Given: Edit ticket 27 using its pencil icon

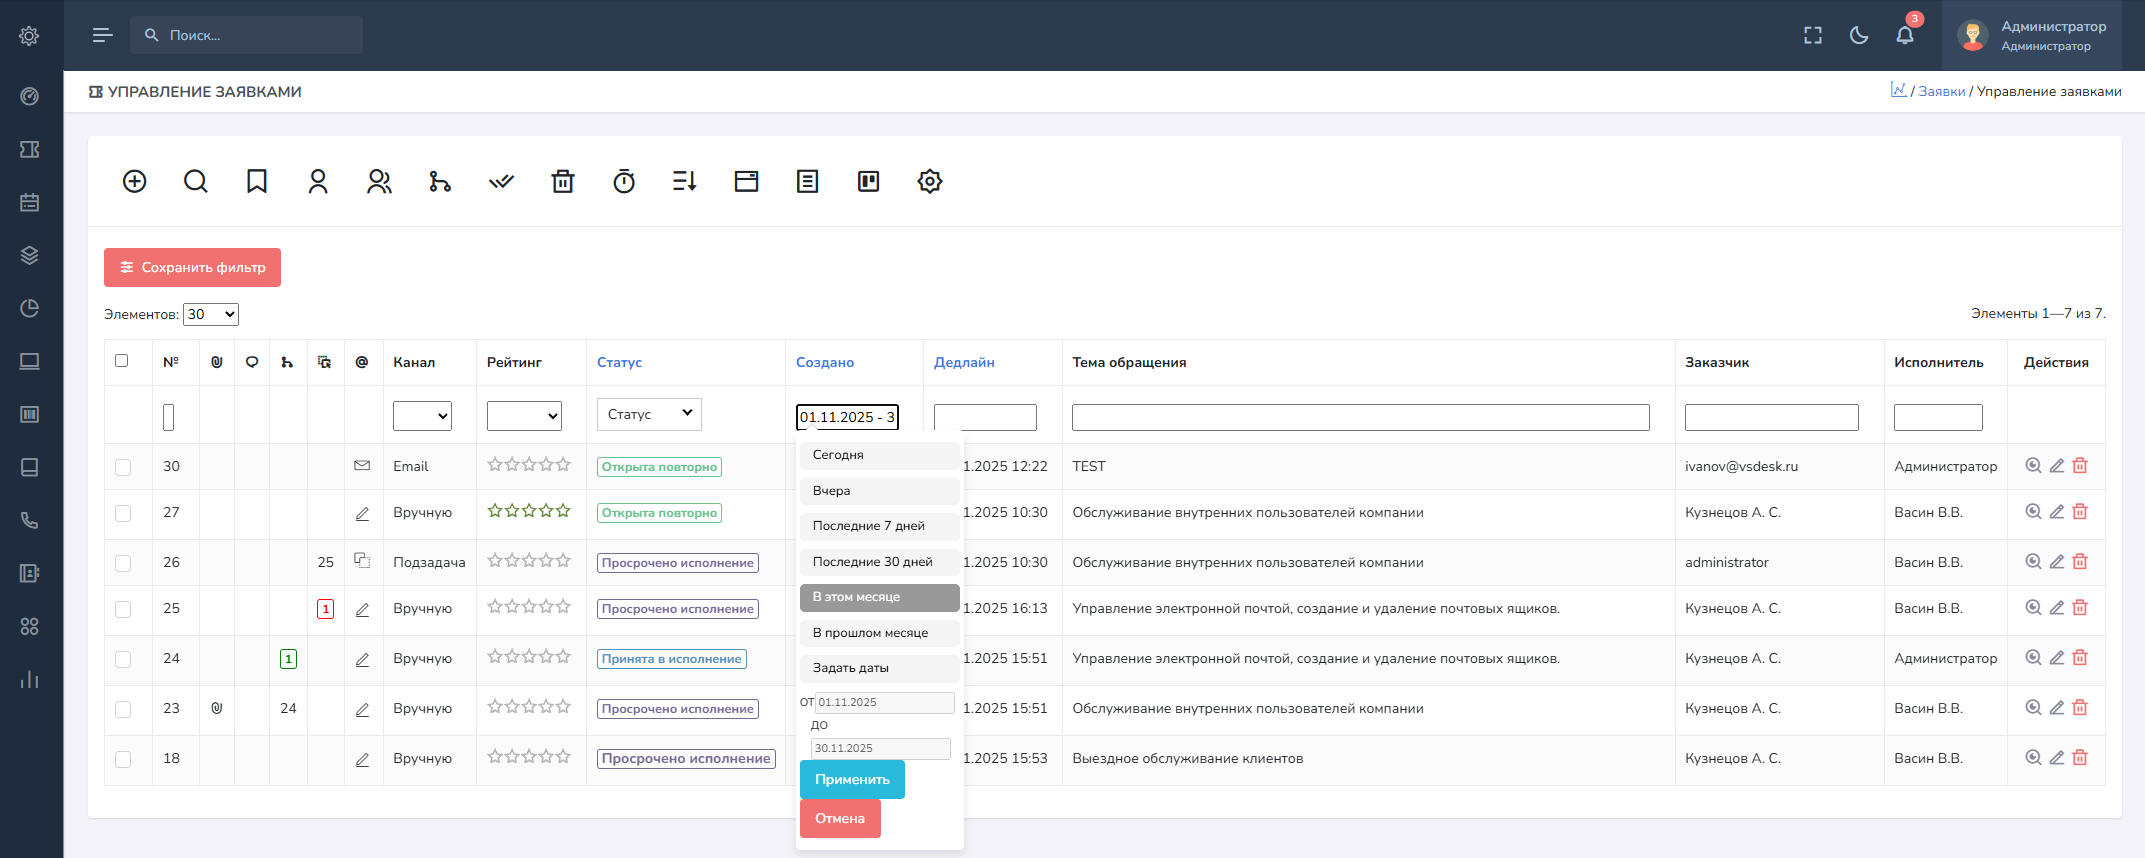Looking at the screenshot, I should tap(2057, 512).
